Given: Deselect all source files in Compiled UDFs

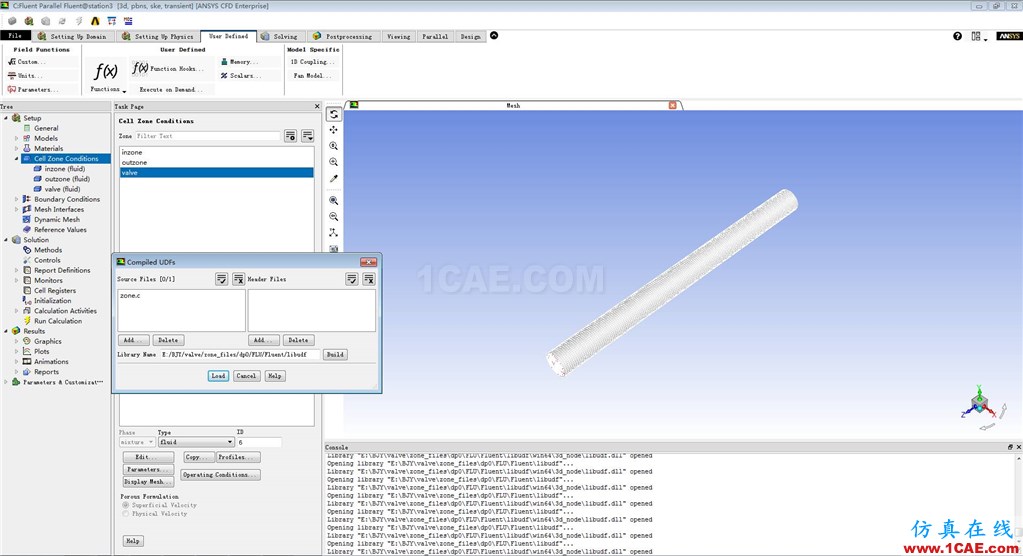Looking at the screenshot, I should [239, 279].
